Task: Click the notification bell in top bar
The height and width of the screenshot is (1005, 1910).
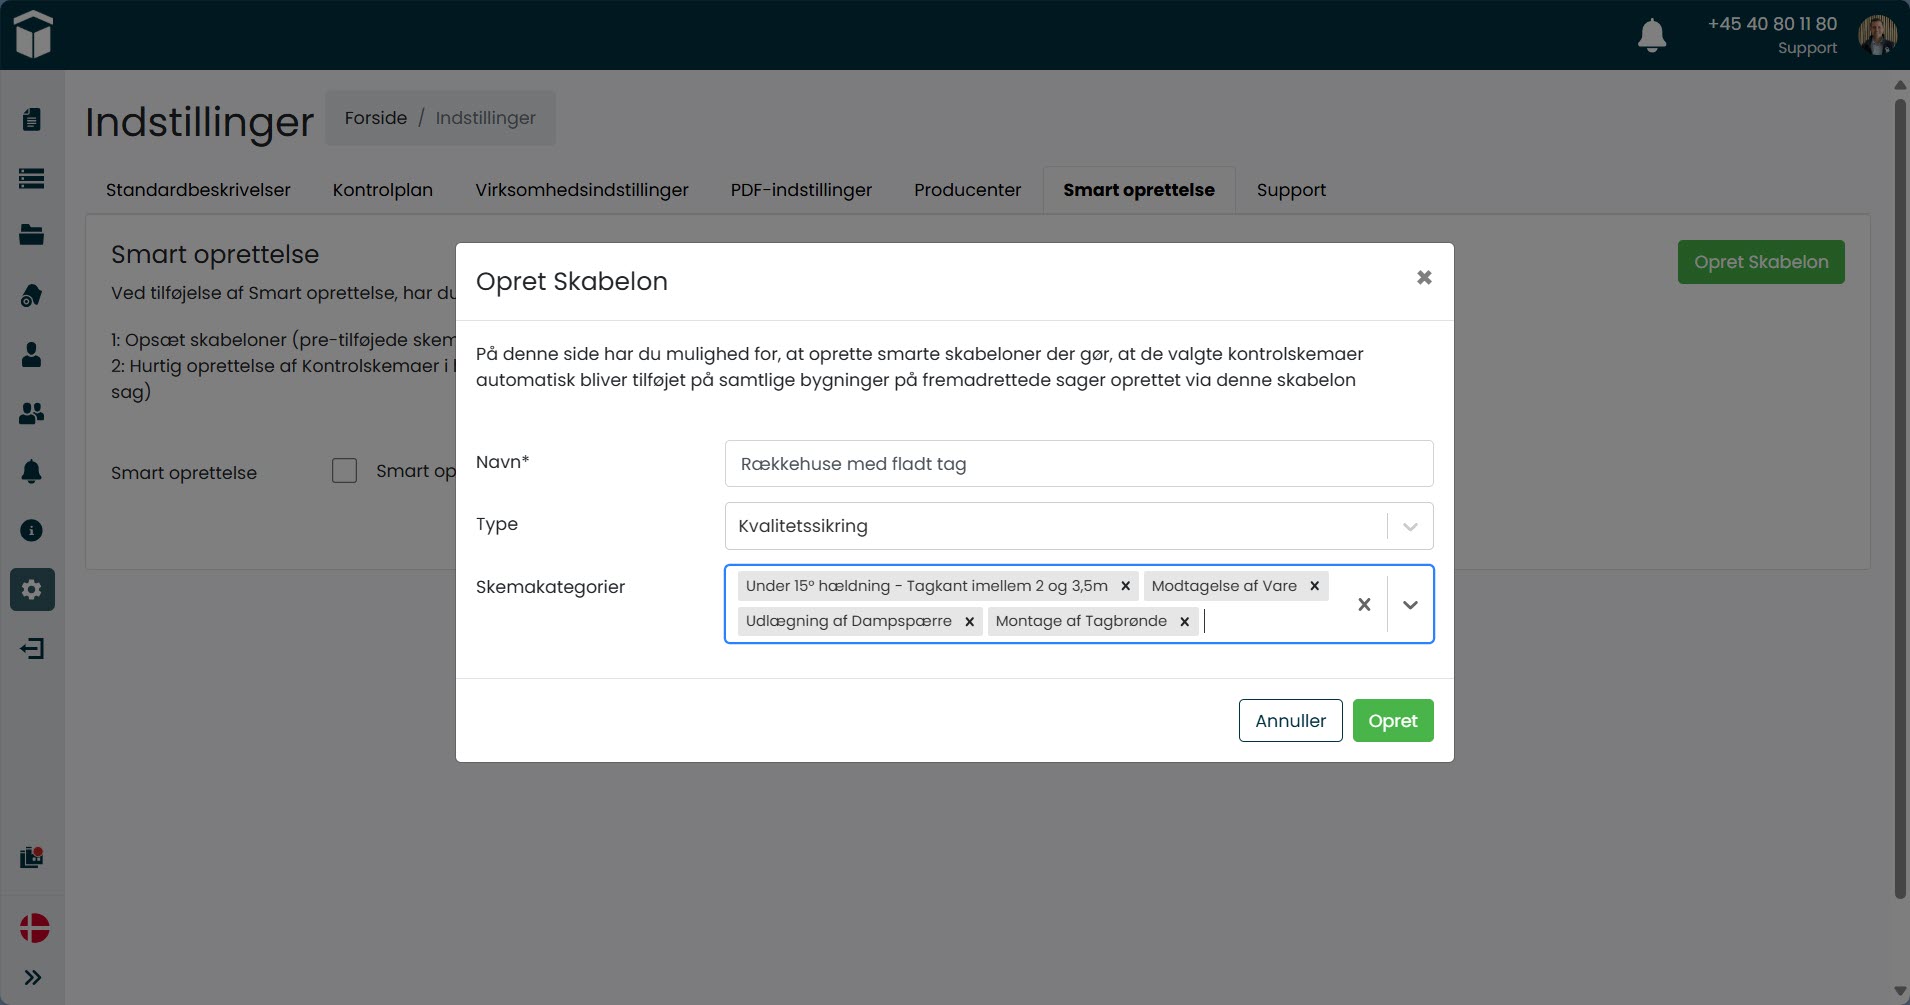Action: [x=1651, y=35]
